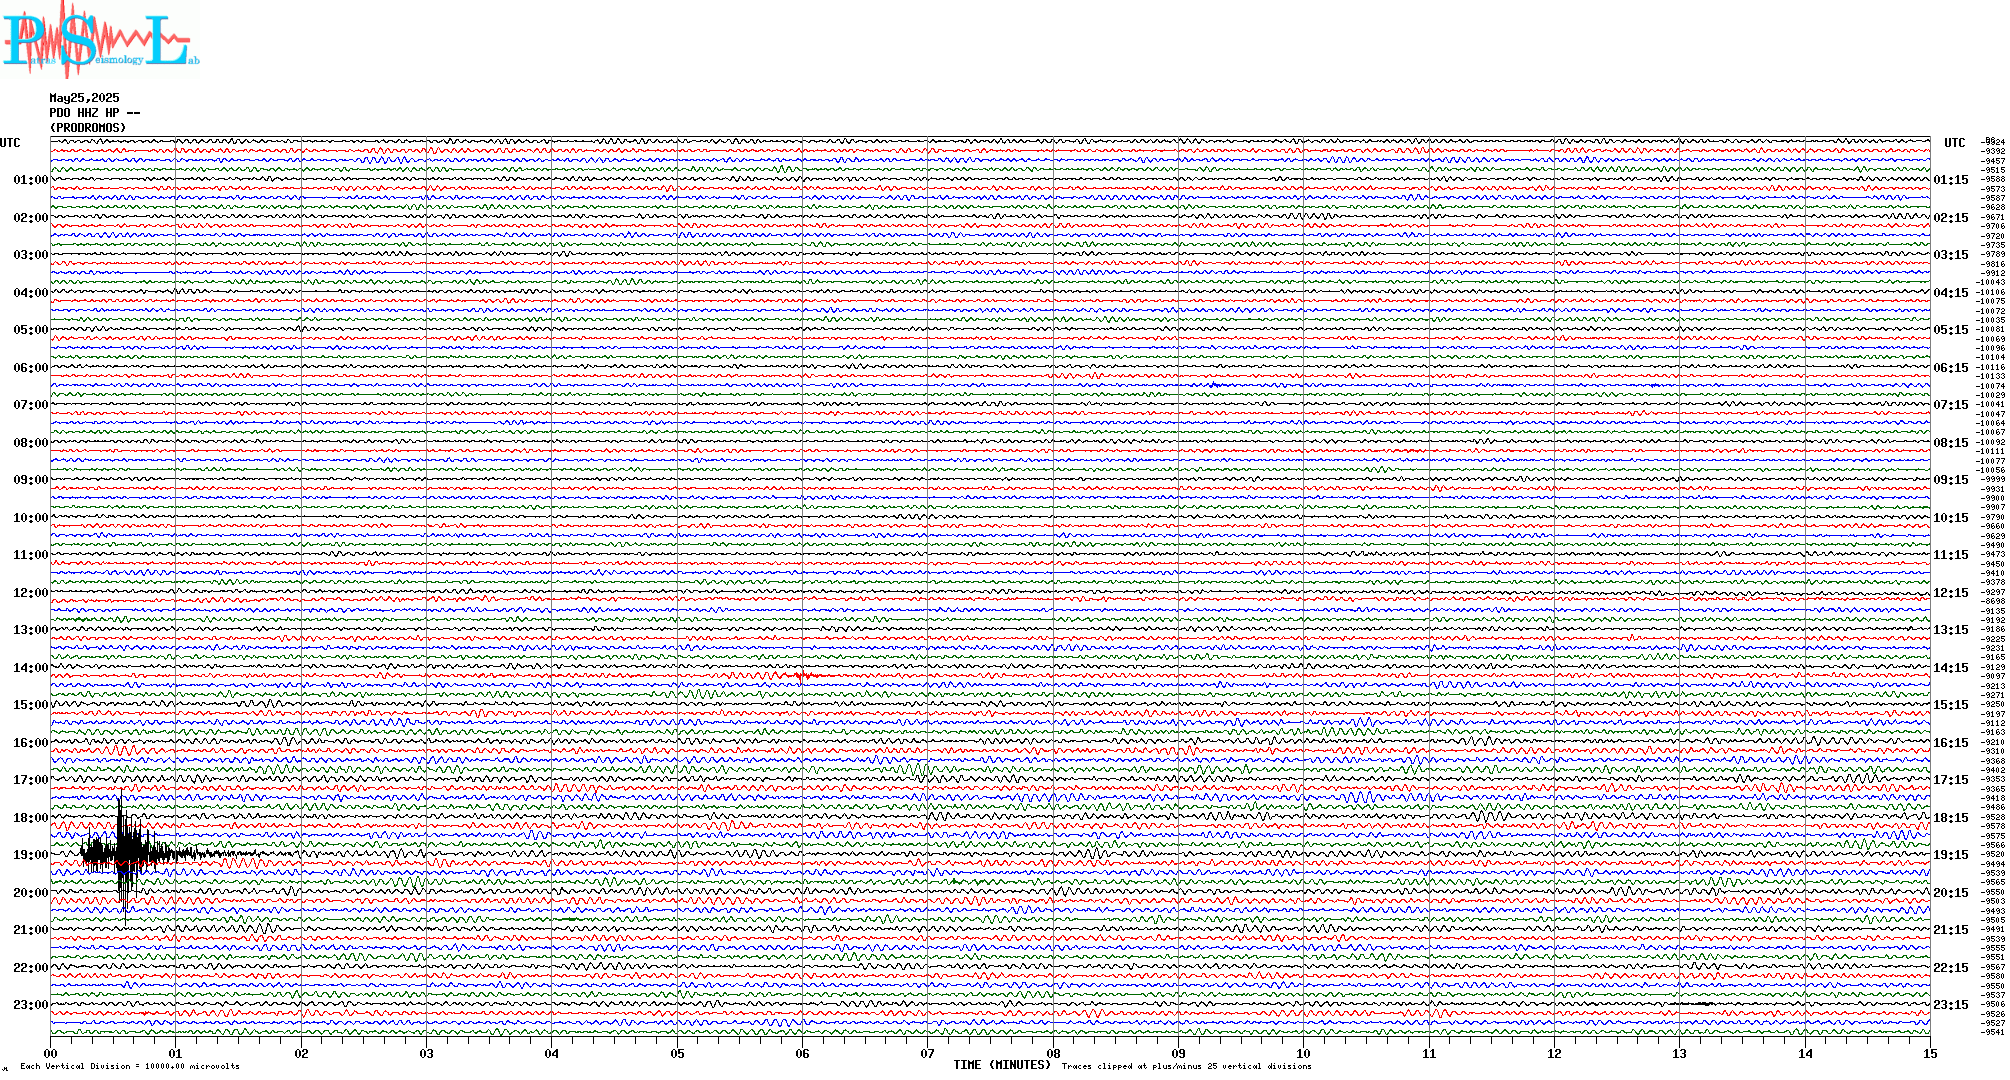Select the 15:00 hour label
The width and height of the screenshot is (2010, 1080).
[30, 705]
